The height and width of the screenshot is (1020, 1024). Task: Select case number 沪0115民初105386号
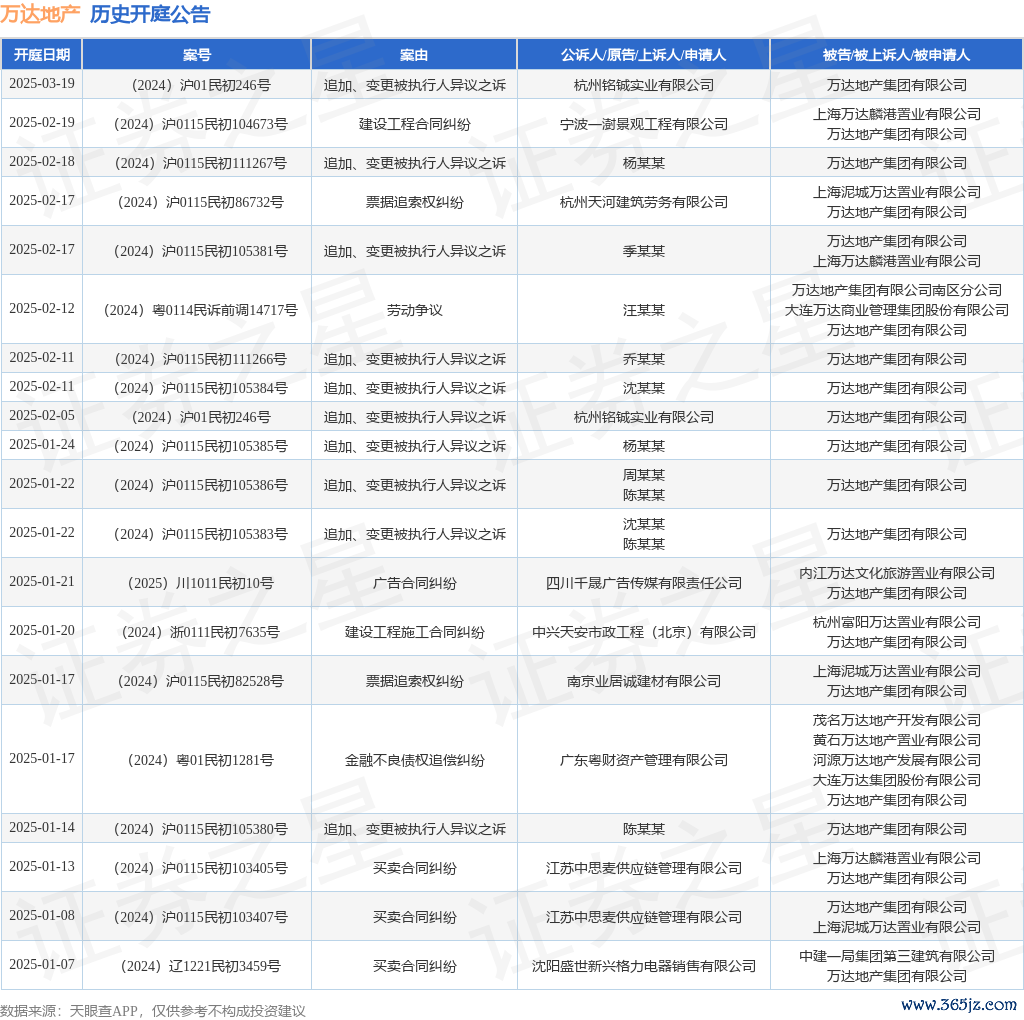(200, 485)
